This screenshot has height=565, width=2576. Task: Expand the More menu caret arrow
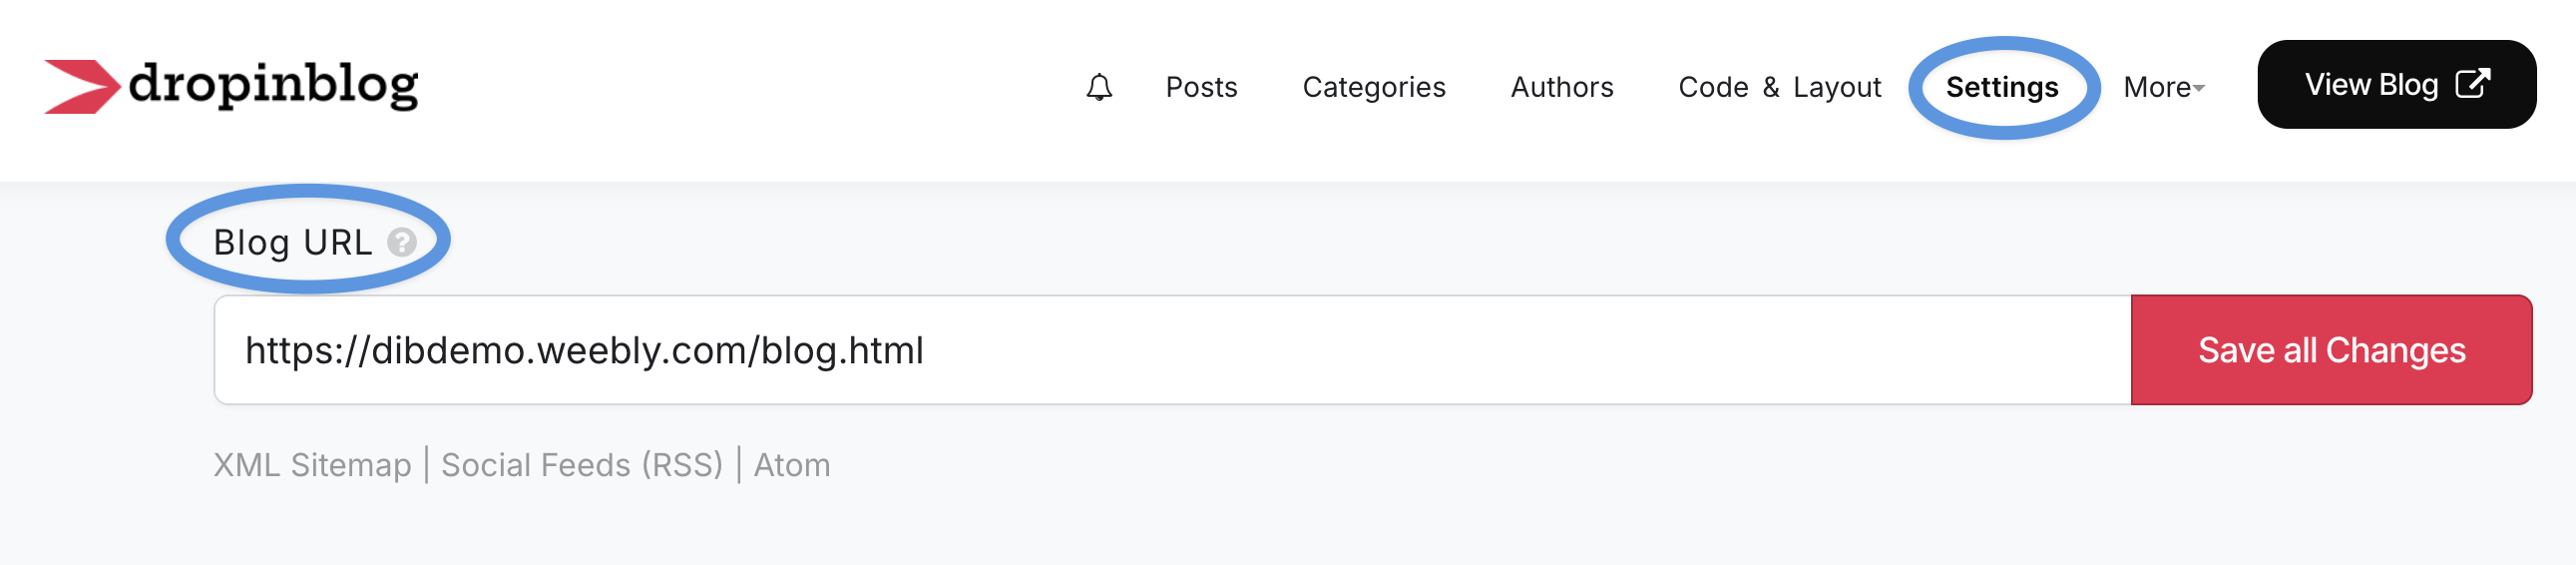[2199, 89]
